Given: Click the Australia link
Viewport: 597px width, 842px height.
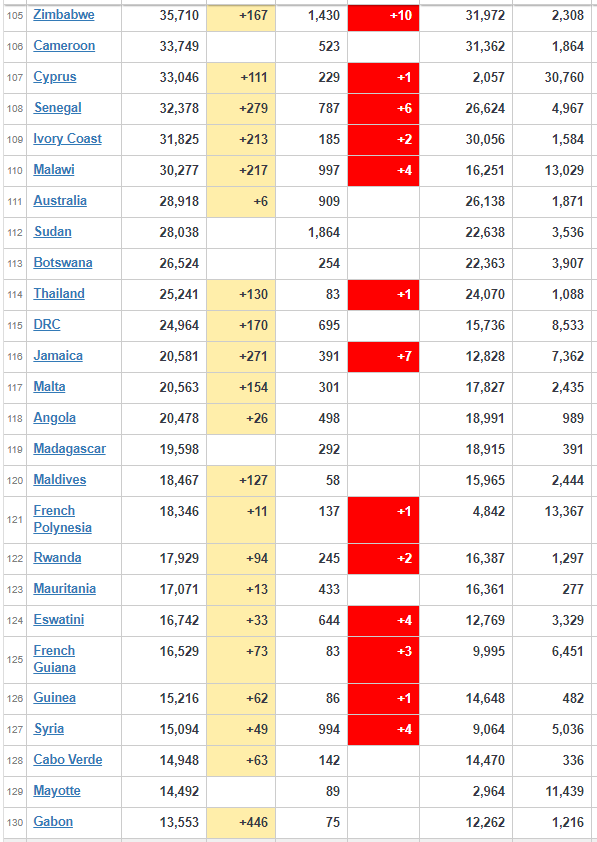Looking at the screenshot, I should click(60, 201).
